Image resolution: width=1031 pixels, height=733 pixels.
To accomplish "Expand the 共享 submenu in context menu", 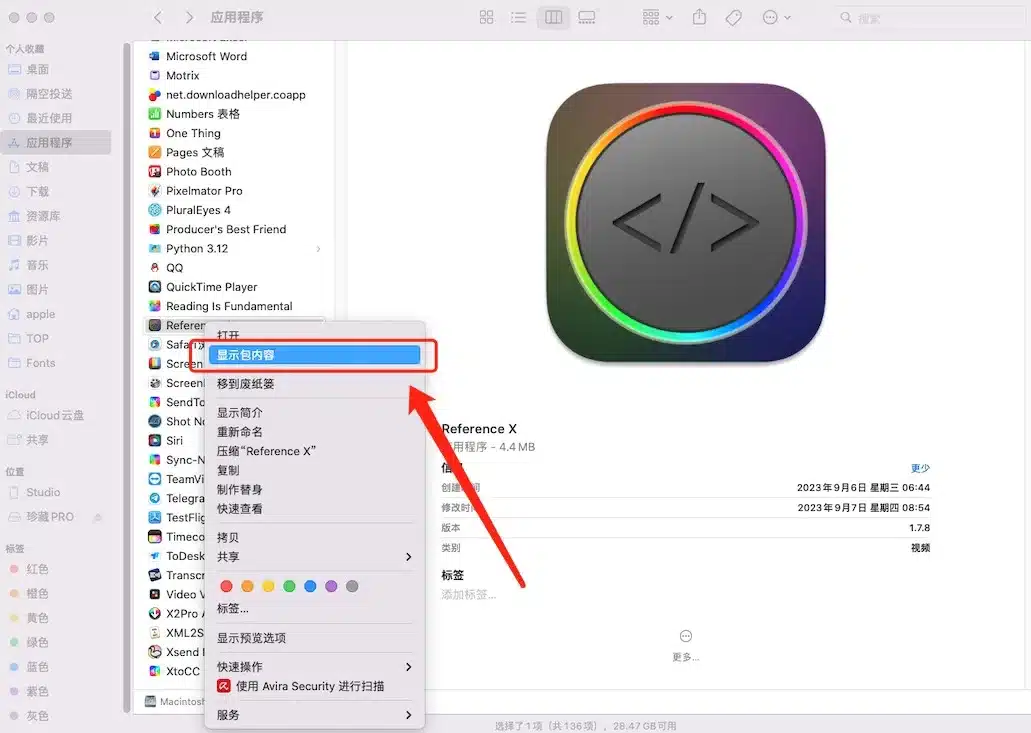I will click(314, 557).
